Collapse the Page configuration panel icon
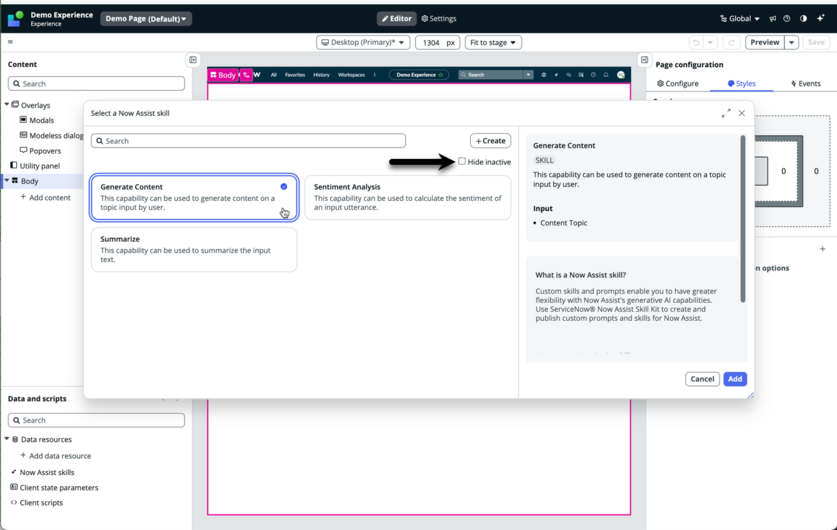Screen dimensions: 837x530 644,60
